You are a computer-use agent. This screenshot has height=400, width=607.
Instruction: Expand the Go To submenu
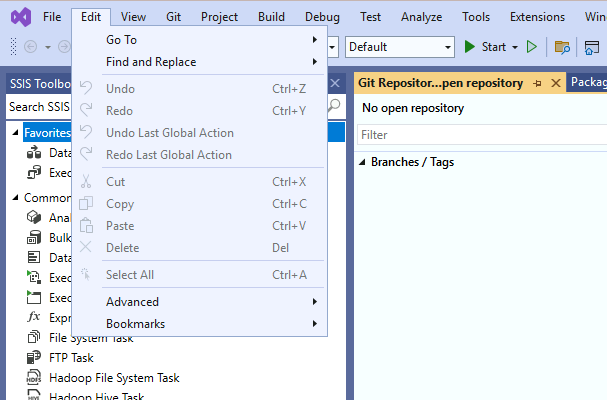point(199,40)
